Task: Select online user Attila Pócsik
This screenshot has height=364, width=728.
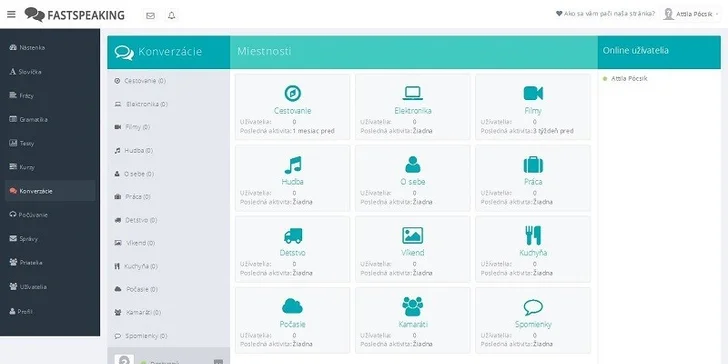Action: click(x=629, y=78)
